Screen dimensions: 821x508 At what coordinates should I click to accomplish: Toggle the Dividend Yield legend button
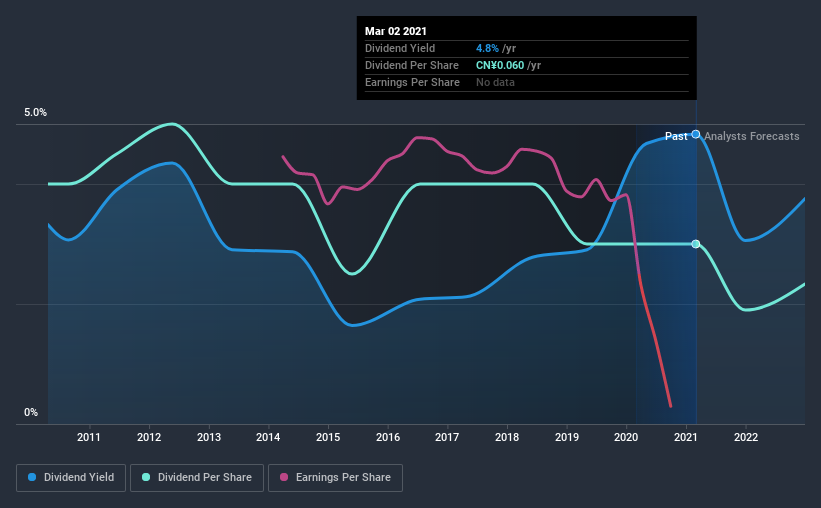coord(71,478)
